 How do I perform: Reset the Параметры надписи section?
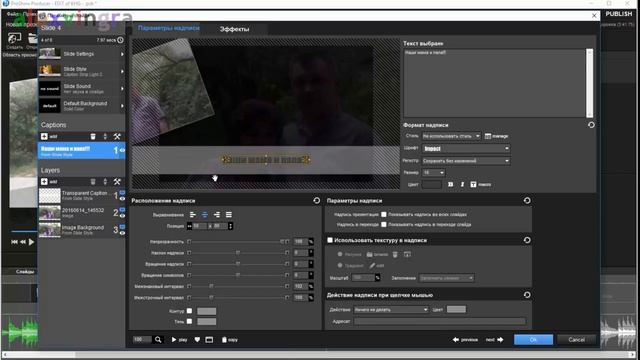click(x=527, y=200)
